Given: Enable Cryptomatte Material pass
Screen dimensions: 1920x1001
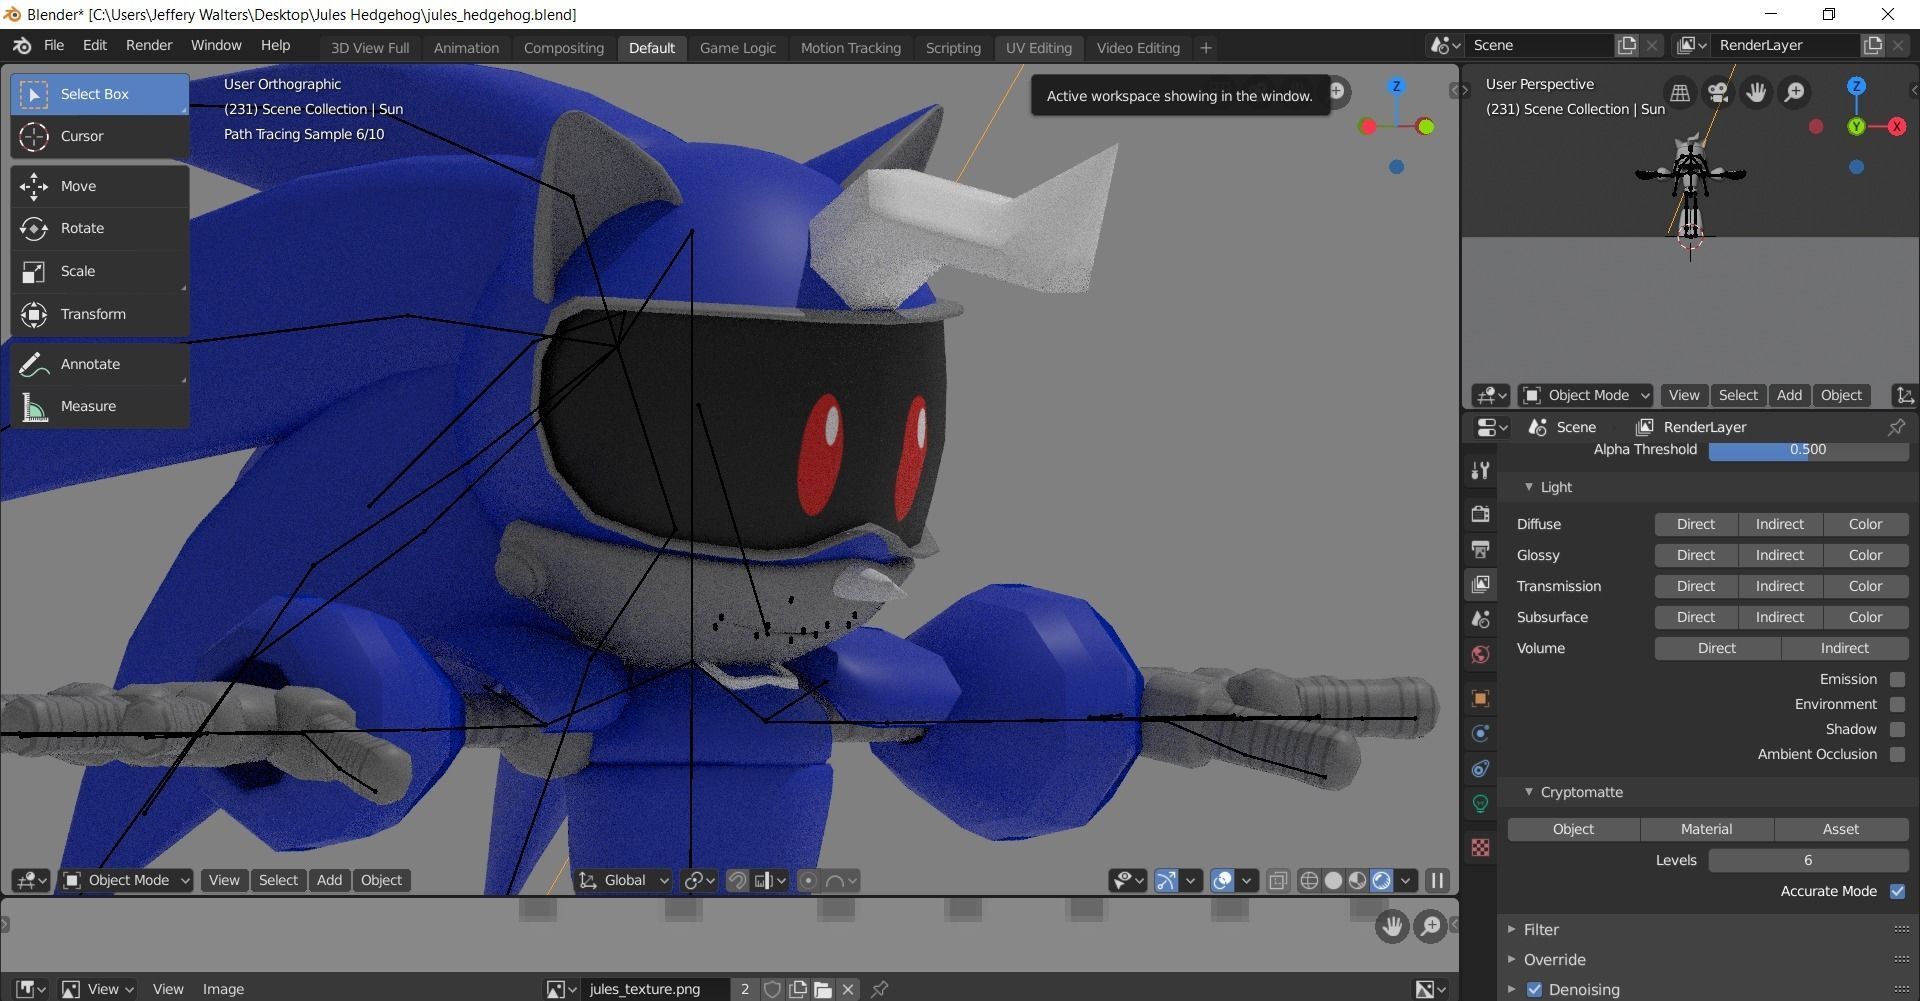Looking at the screenshot, I should click(1707, 829).
